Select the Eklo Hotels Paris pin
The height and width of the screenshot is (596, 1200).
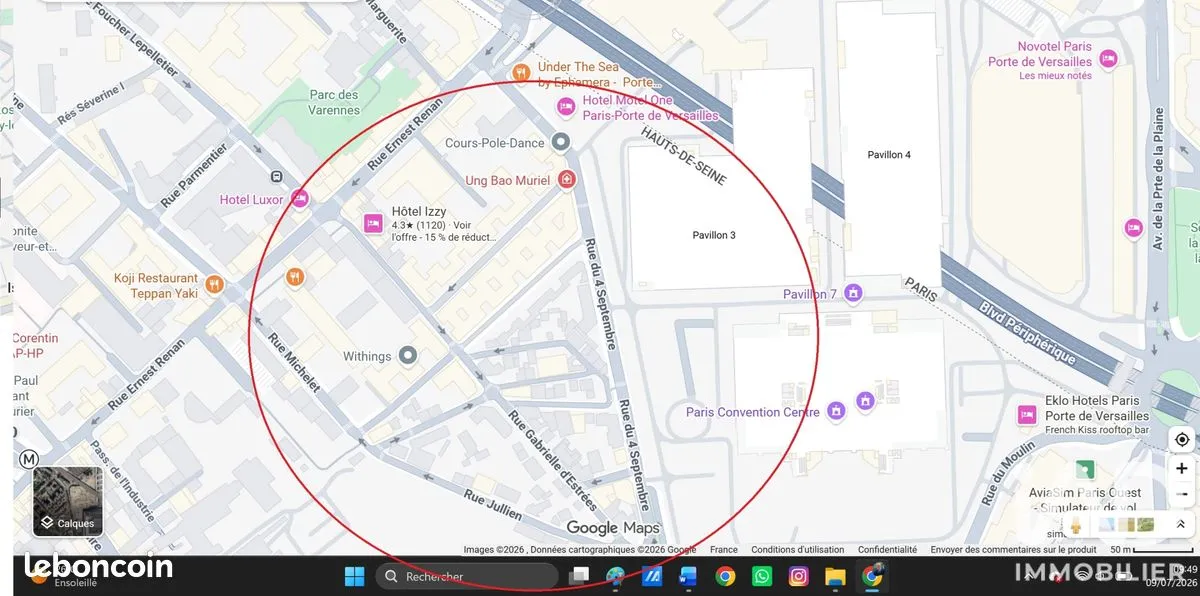[1026, 415]
